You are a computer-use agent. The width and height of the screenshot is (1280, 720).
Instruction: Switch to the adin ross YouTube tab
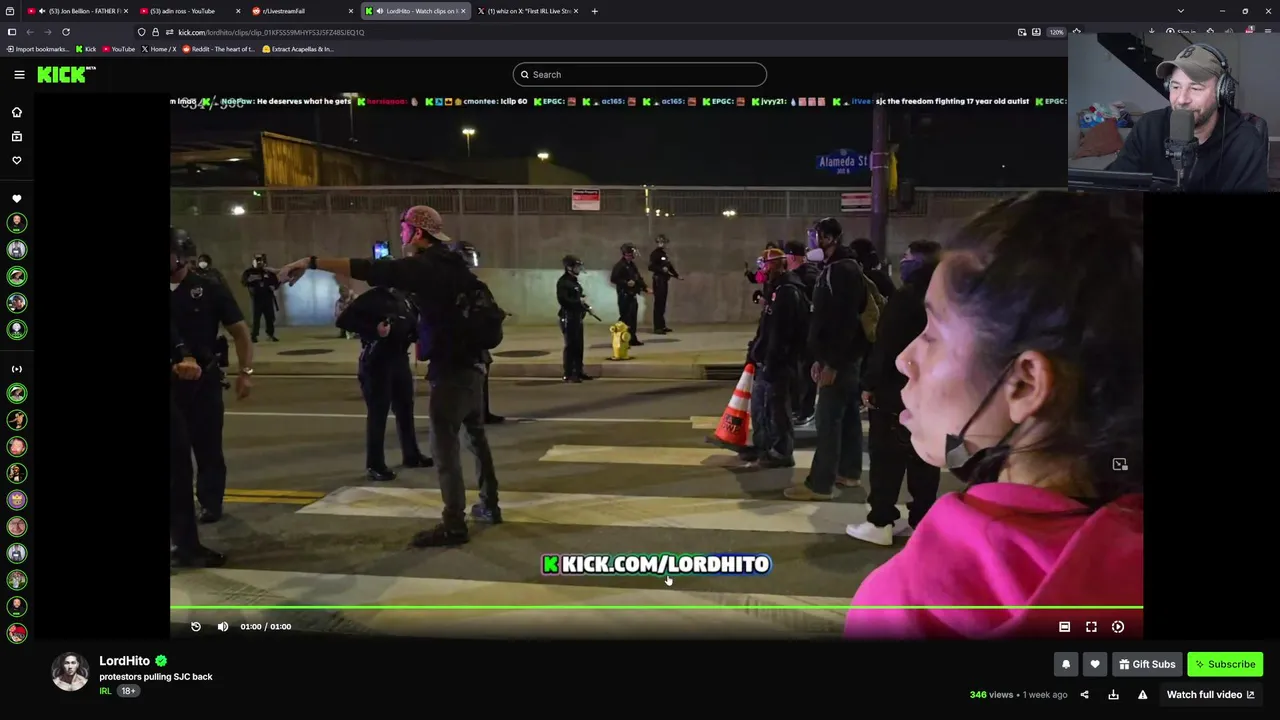[x=188, y=11]
